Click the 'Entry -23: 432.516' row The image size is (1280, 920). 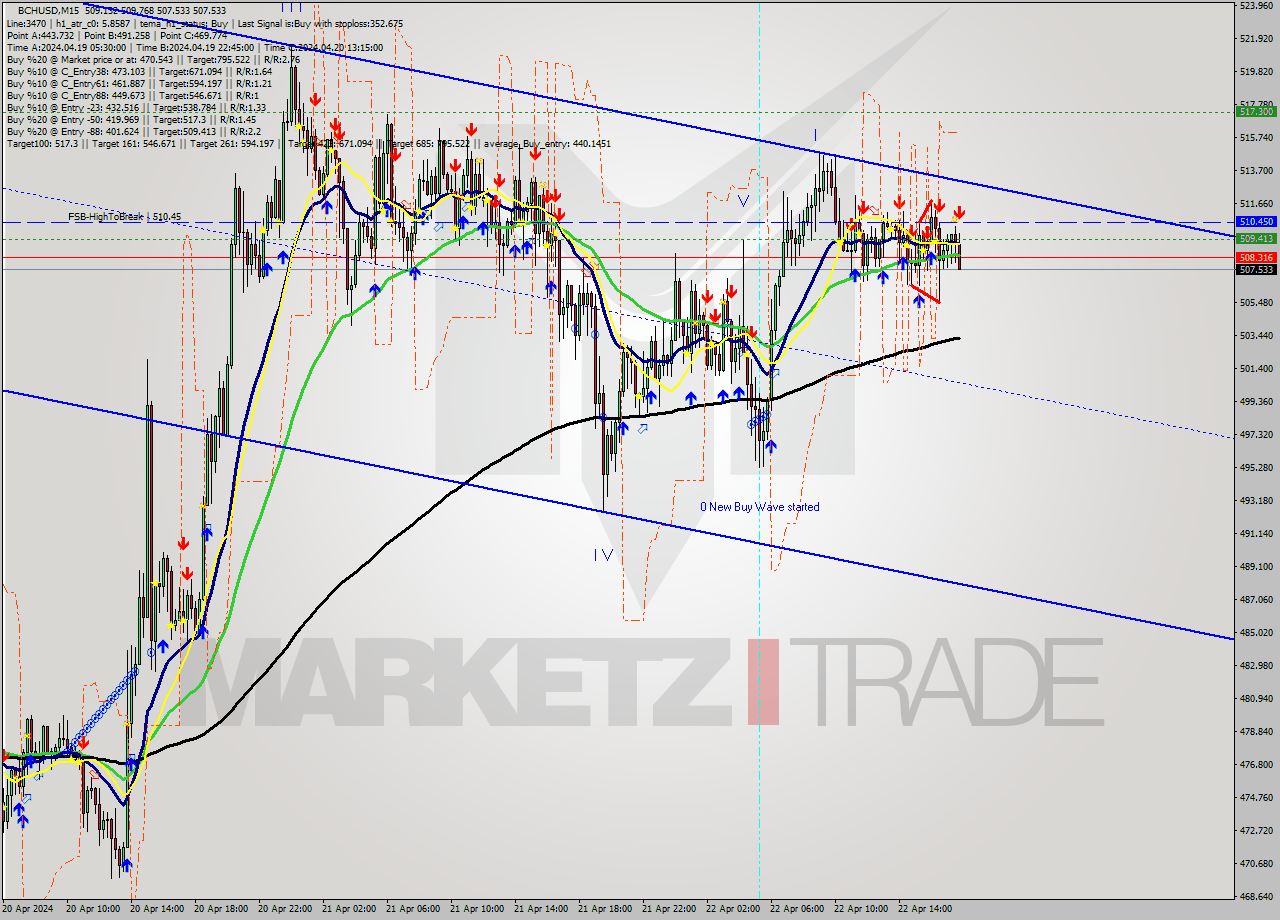click(136, 107)
